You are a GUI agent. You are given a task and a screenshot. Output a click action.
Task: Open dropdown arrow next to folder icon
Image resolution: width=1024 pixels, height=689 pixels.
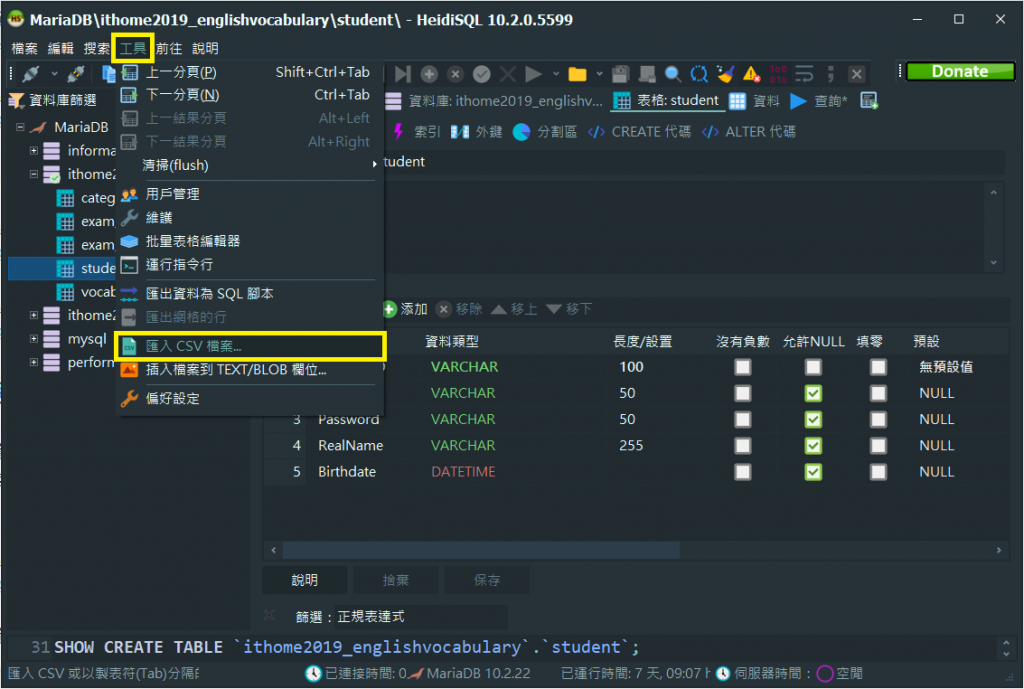tap(599, 74)
